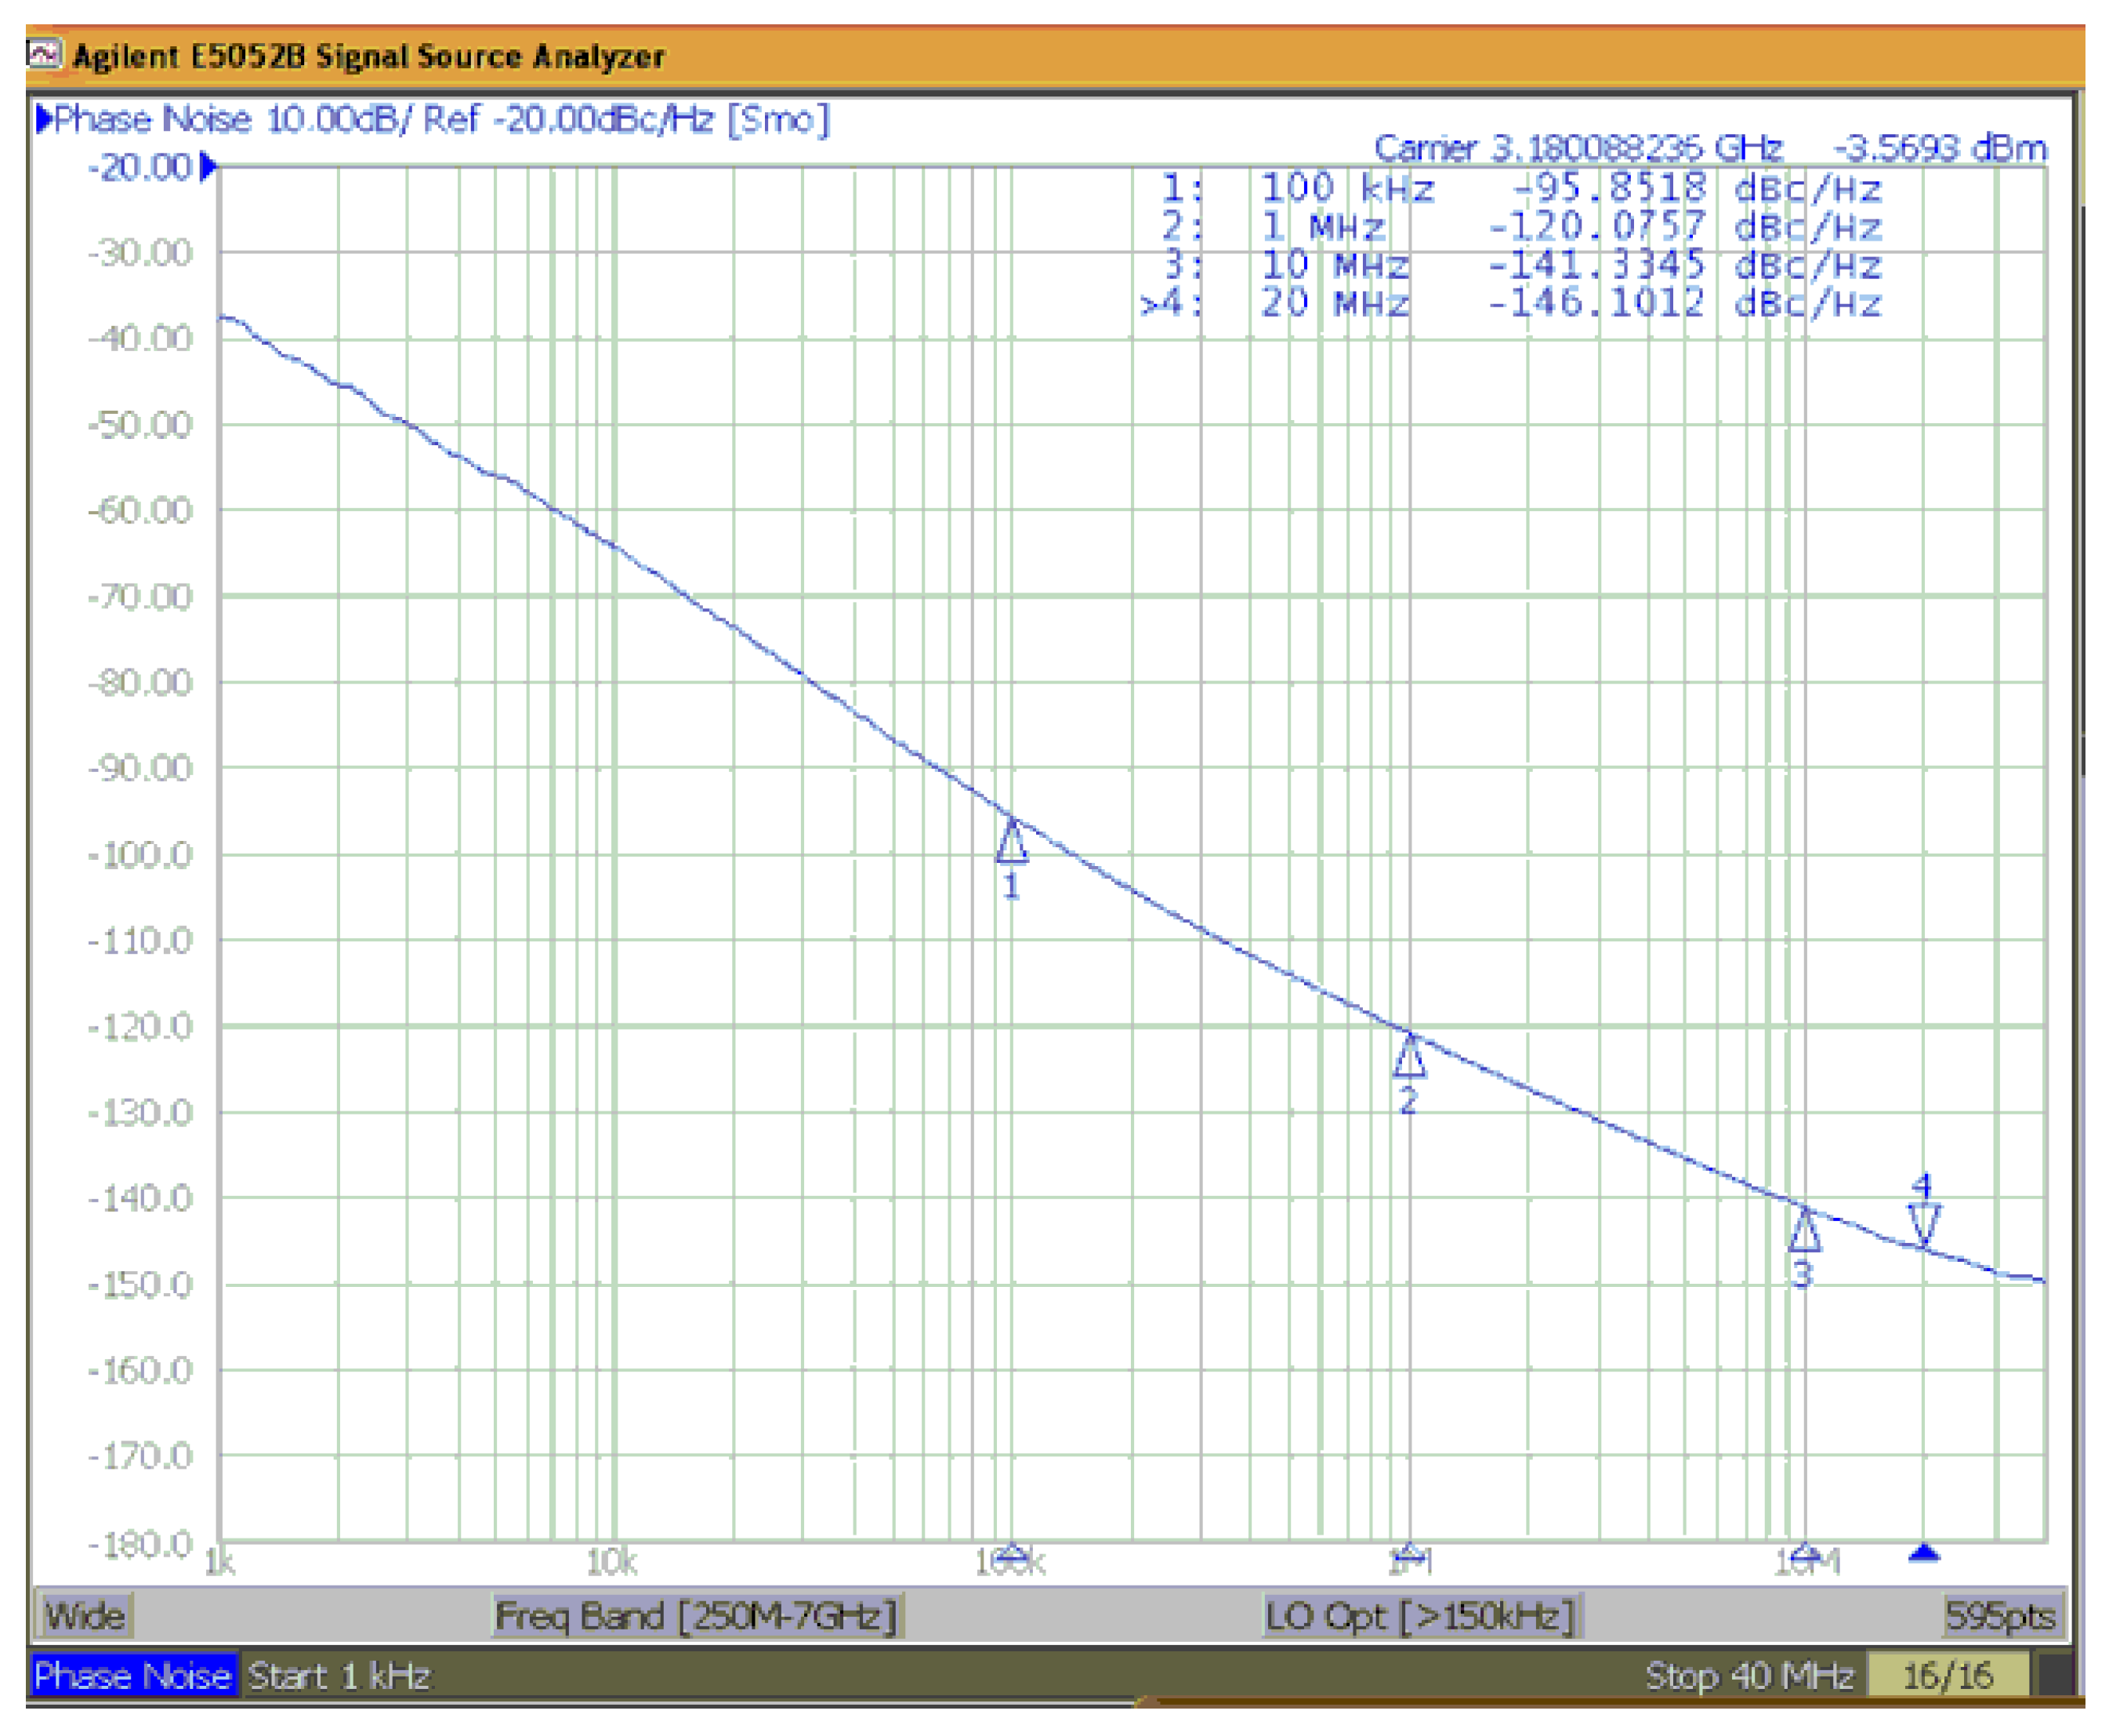The image size is (2109, 1736).
Task: Click the phase noise trace title arrow
Action: tap(44, 119)
